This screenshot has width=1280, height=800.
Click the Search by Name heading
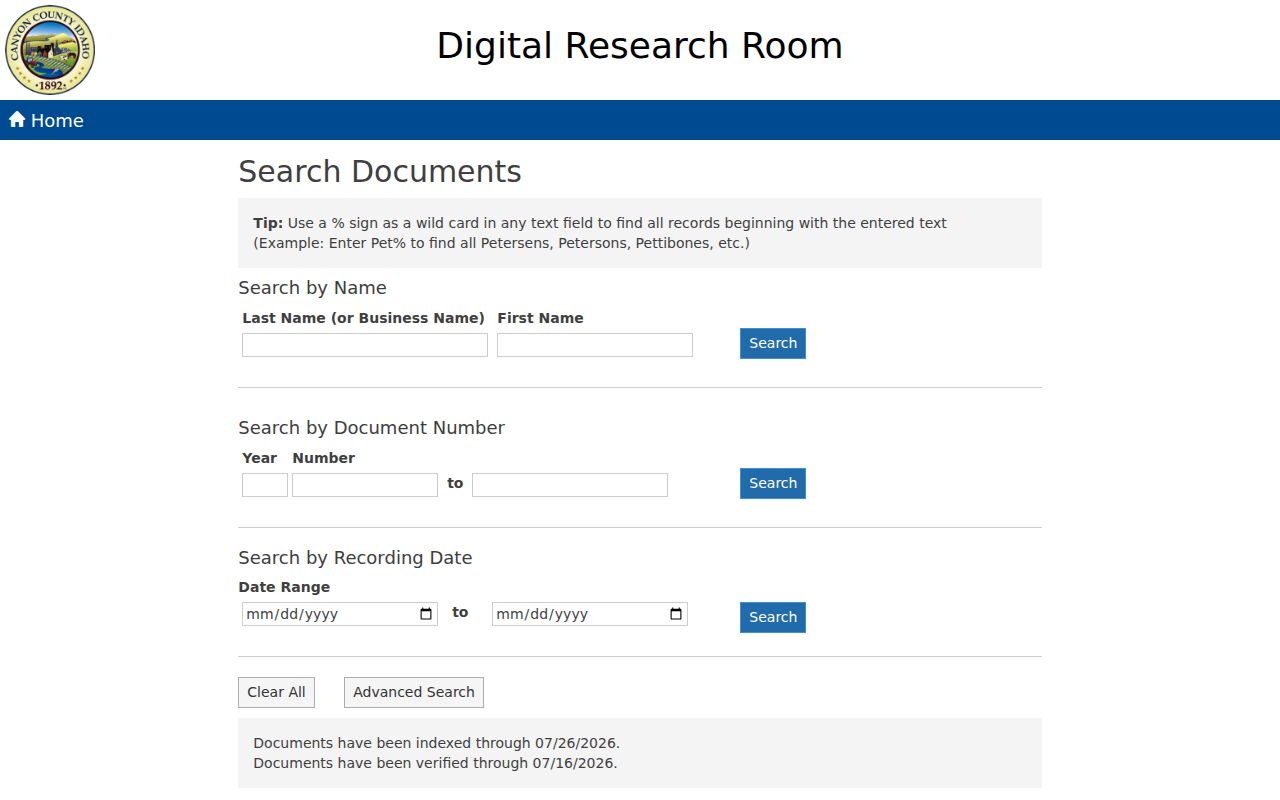pos(312,288)
